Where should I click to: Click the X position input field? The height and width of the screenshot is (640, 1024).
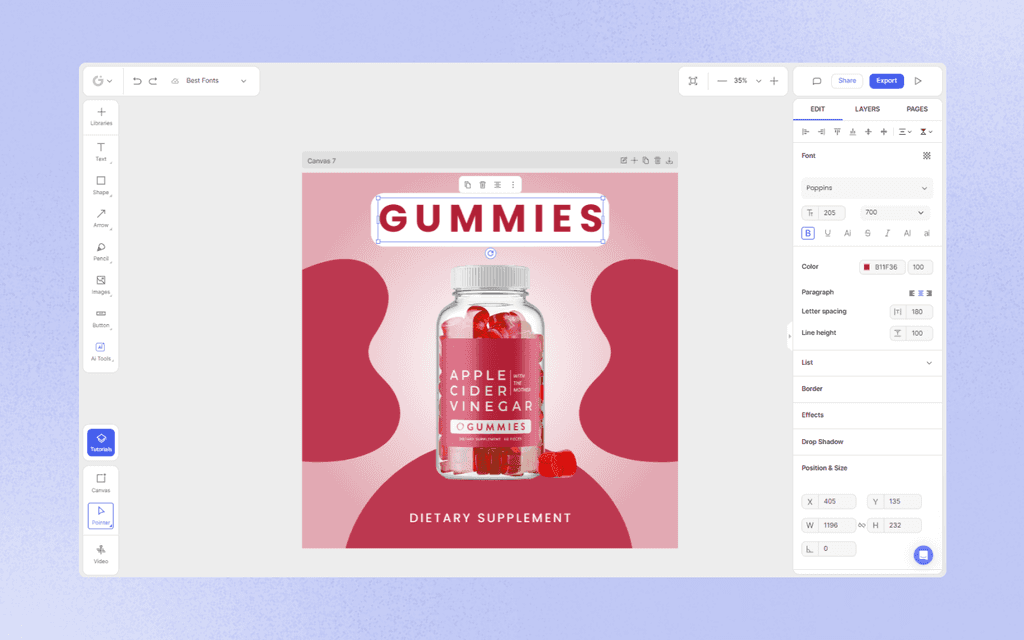pos(835,501)
